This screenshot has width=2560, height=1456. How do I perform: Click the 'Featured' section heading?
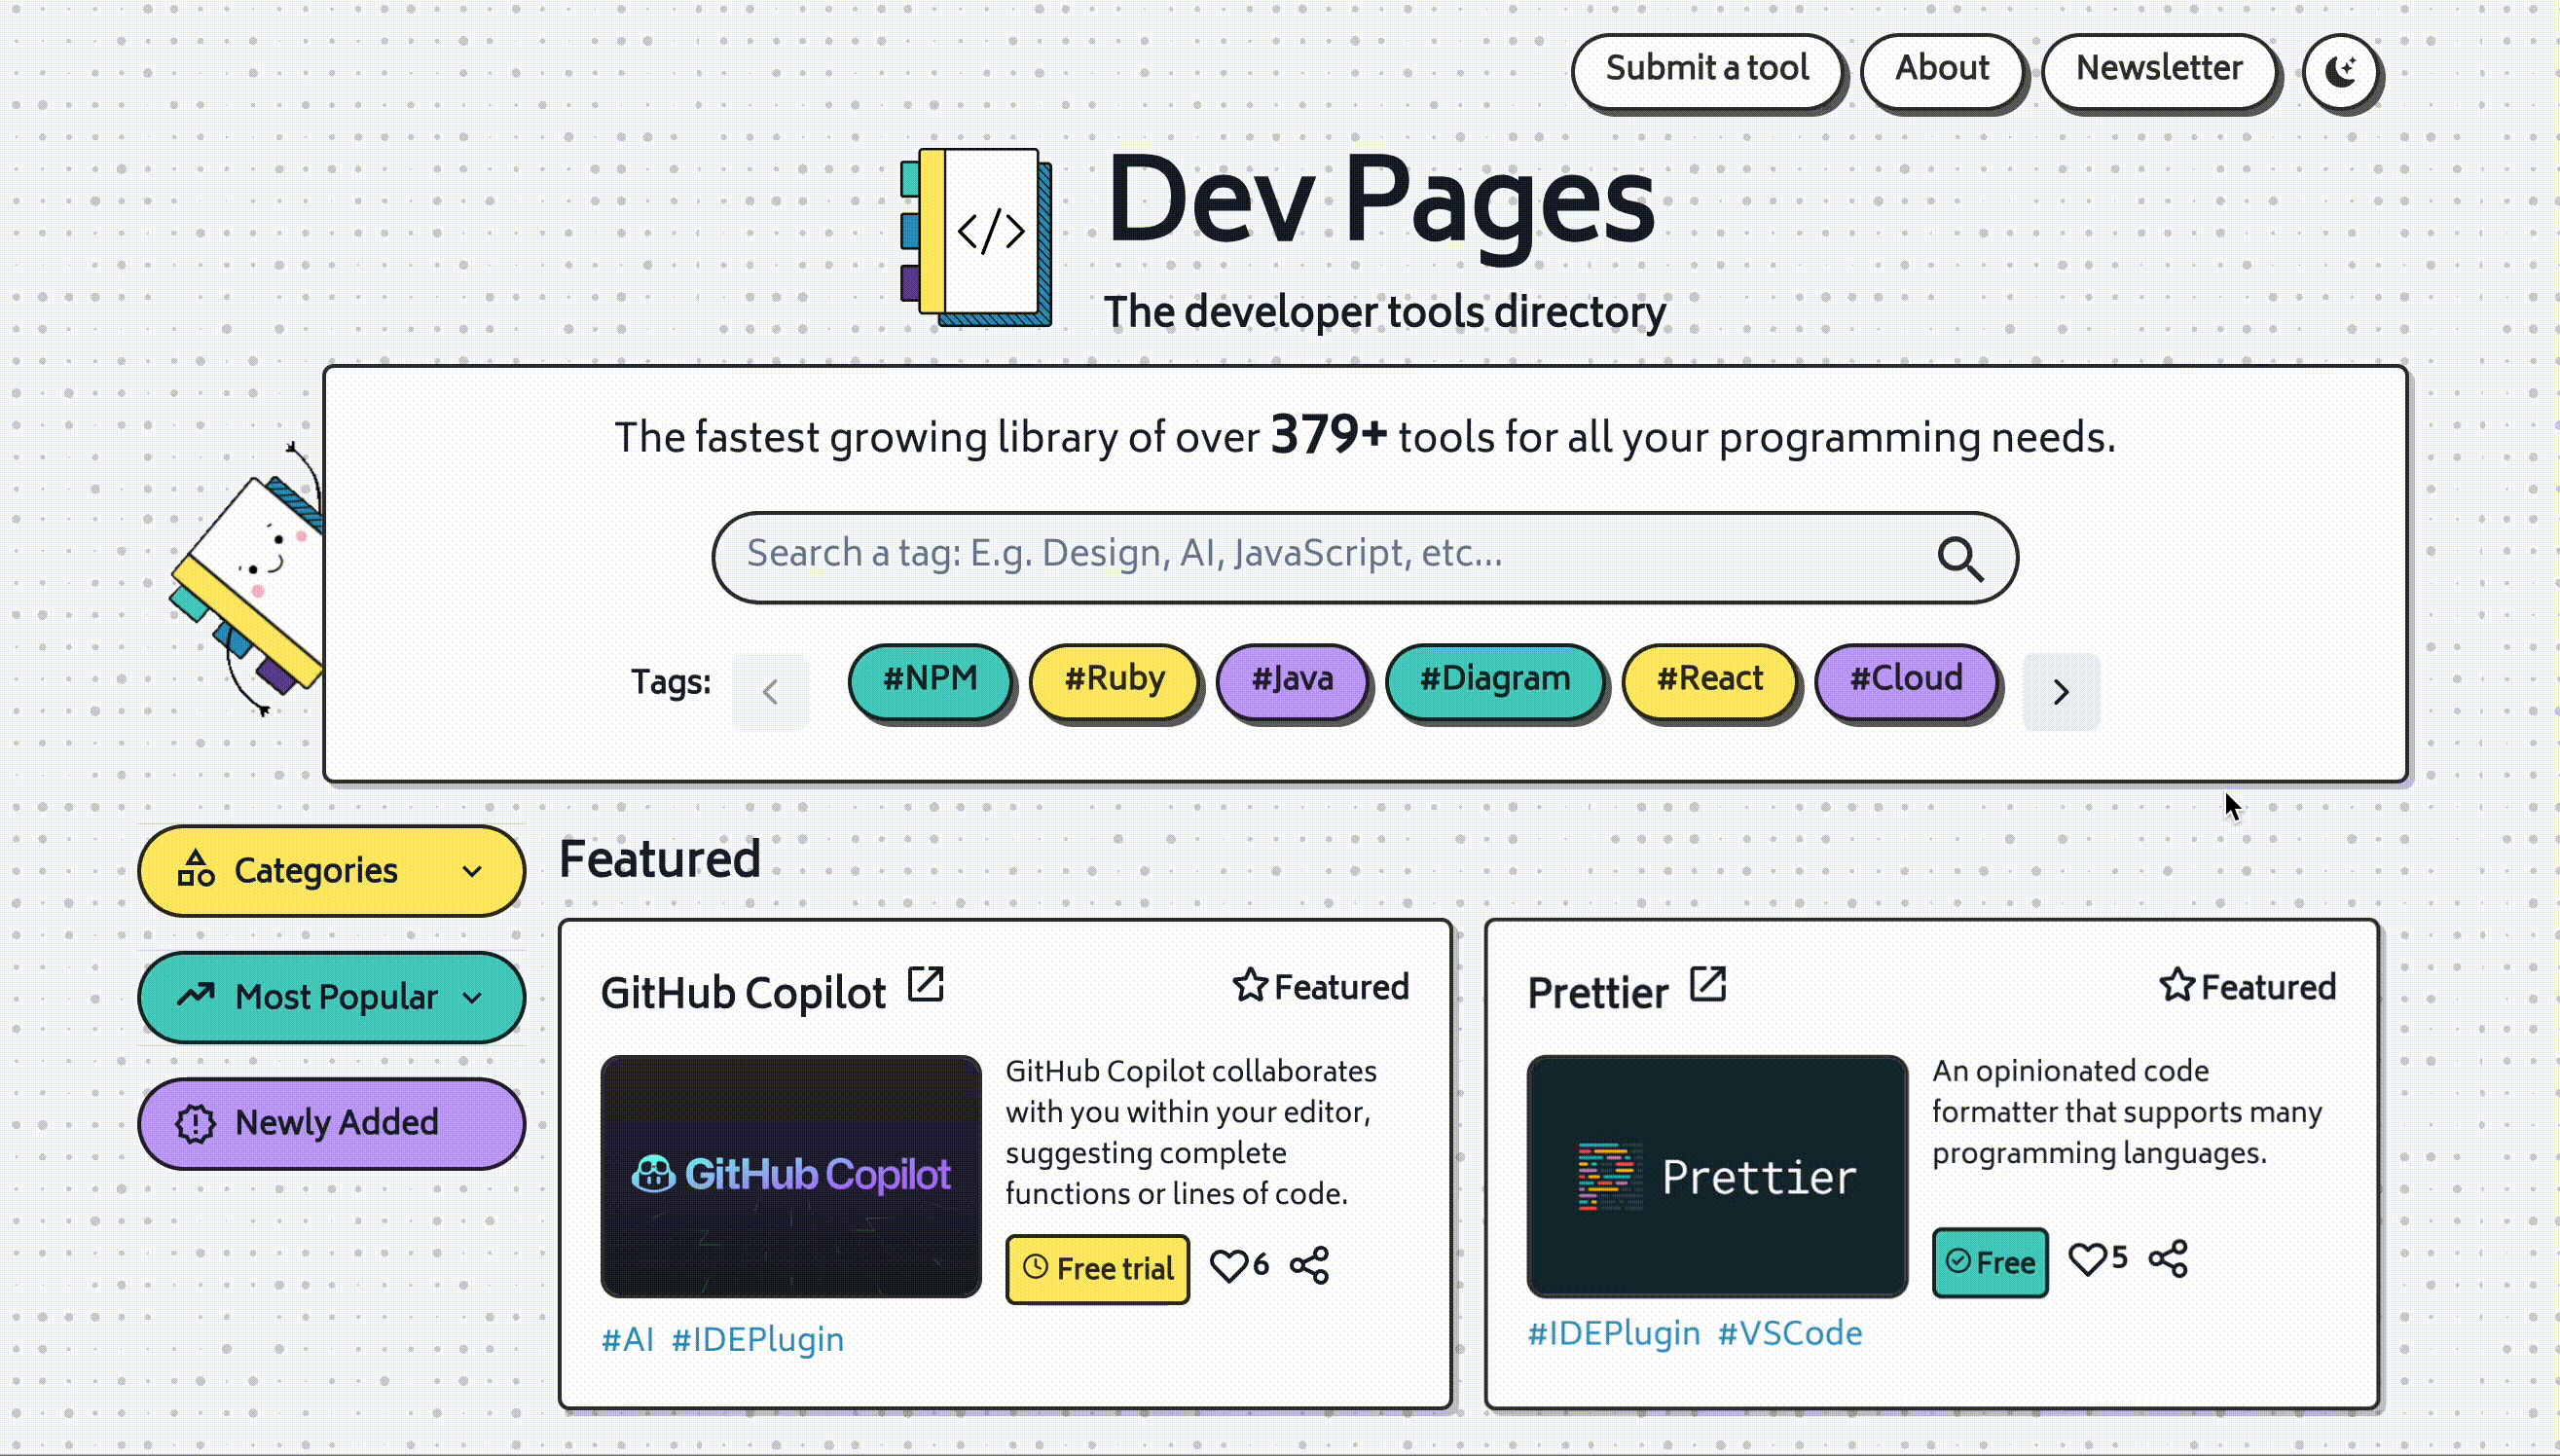pyautogui.click(x=659, y=859)
